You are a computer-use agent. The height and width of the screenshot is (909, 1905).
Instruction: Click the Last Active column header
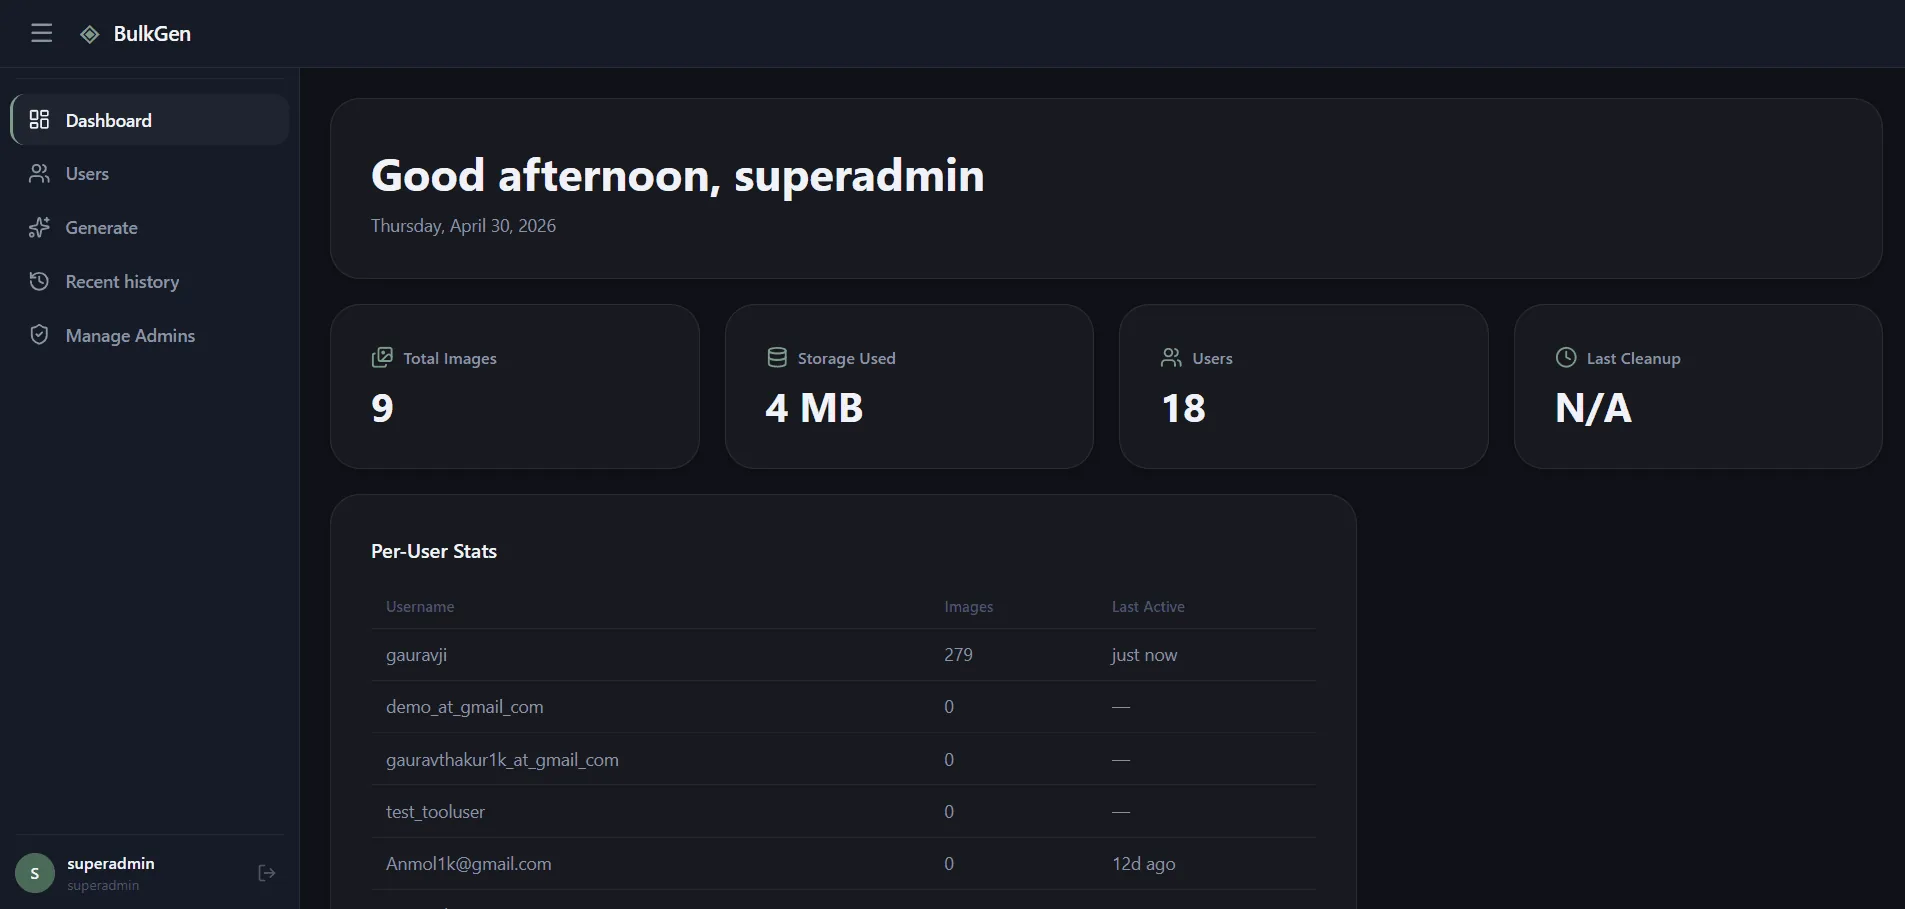[1148, 607]
